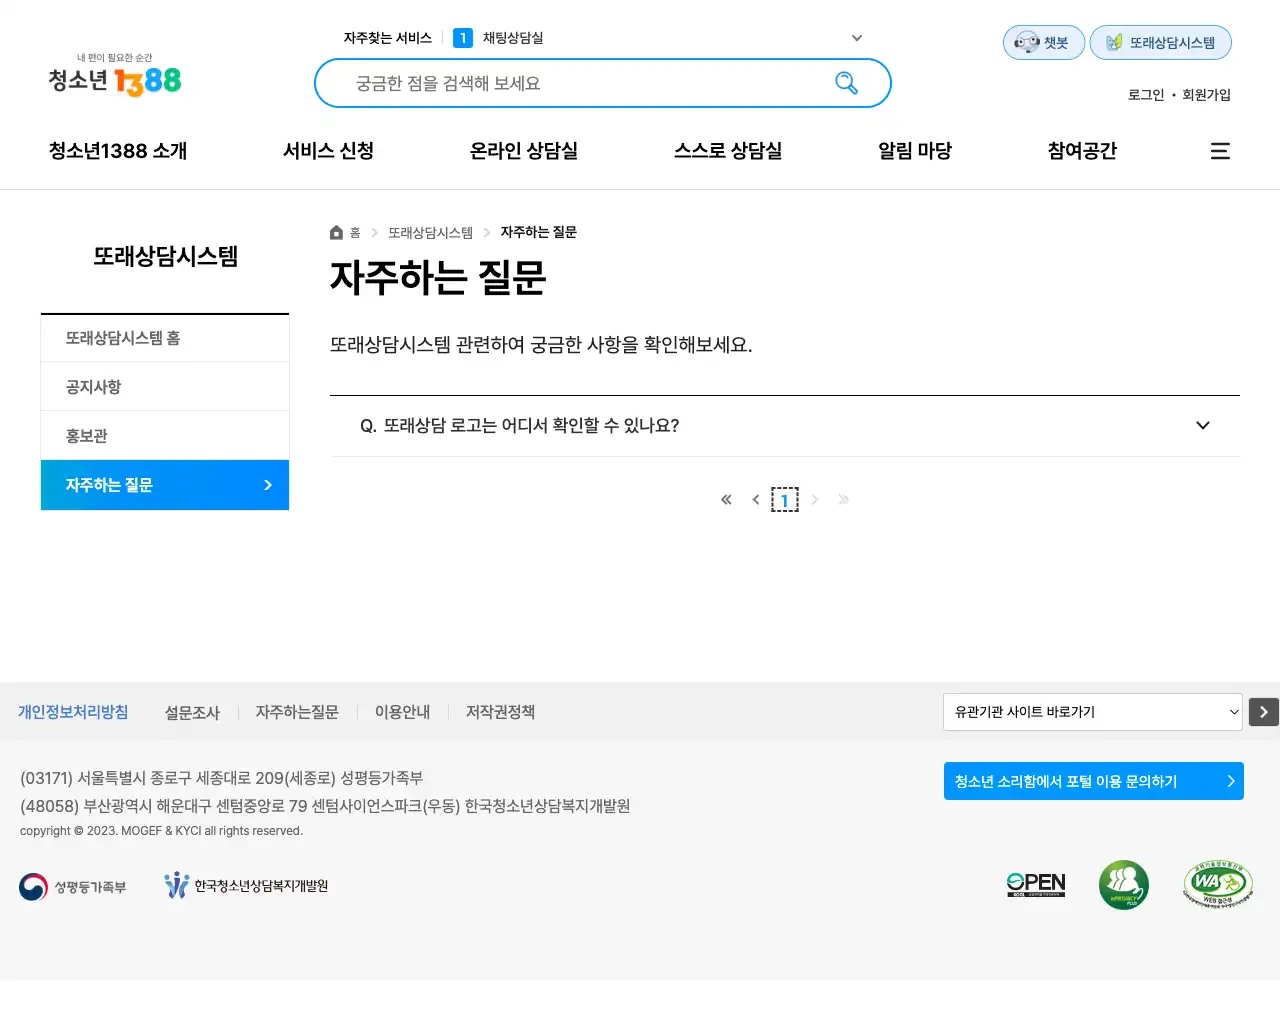Image resolution: width=1280 pixels, height=1024 pixels.
Task: Click the 한국청소년상담복지개발원 footer logo
Action: (246, 886)
